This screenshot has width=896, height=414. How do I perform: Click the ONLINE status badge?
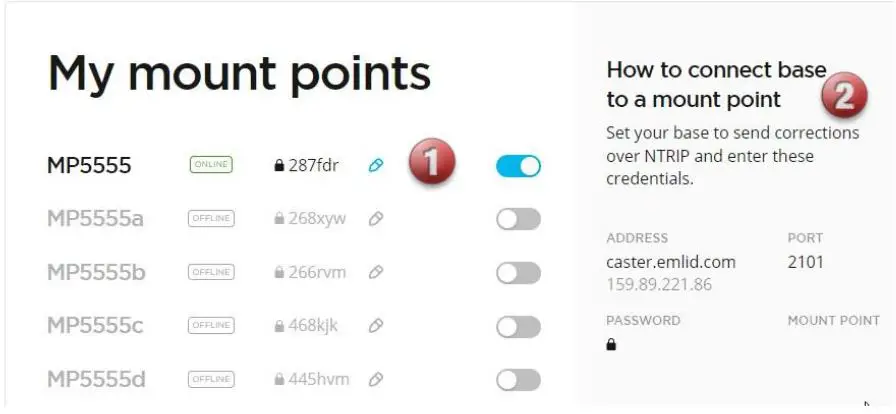(x=210, y=166)
